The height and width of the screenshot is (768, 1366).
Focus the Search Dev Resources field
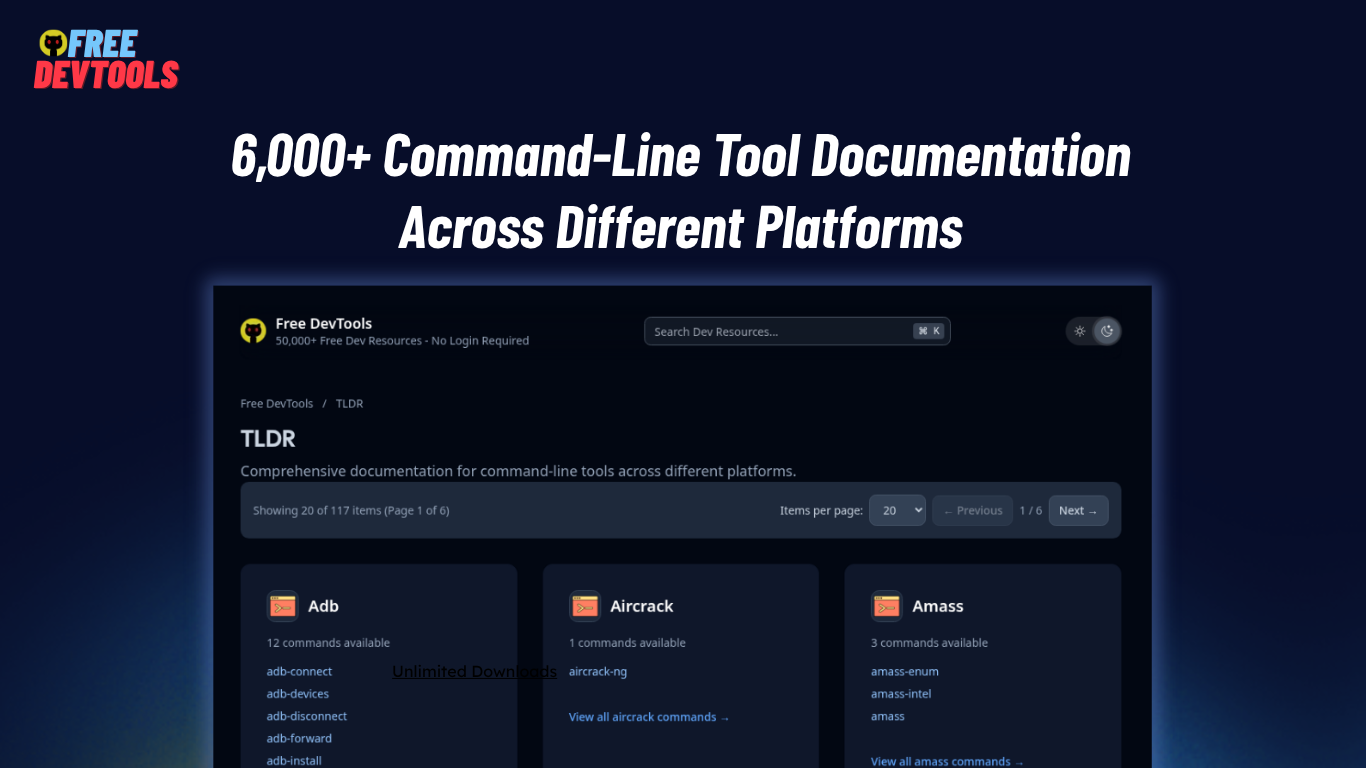pos(797,331)
